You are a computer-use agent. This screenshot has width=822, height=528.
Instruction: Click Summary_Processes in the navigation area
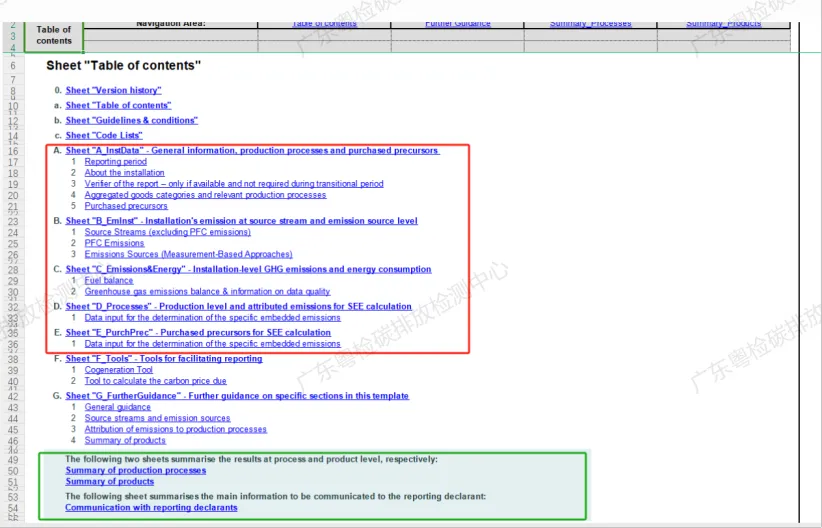pyautogui.click(x=590, y=23)
